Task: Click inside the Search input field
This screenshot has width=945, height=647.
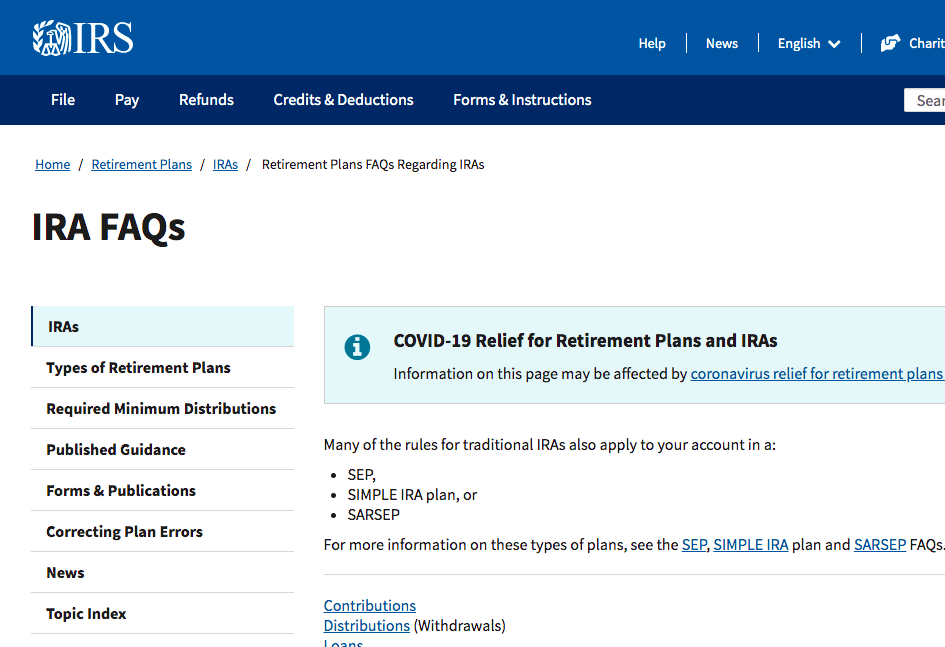Action: 925,100
